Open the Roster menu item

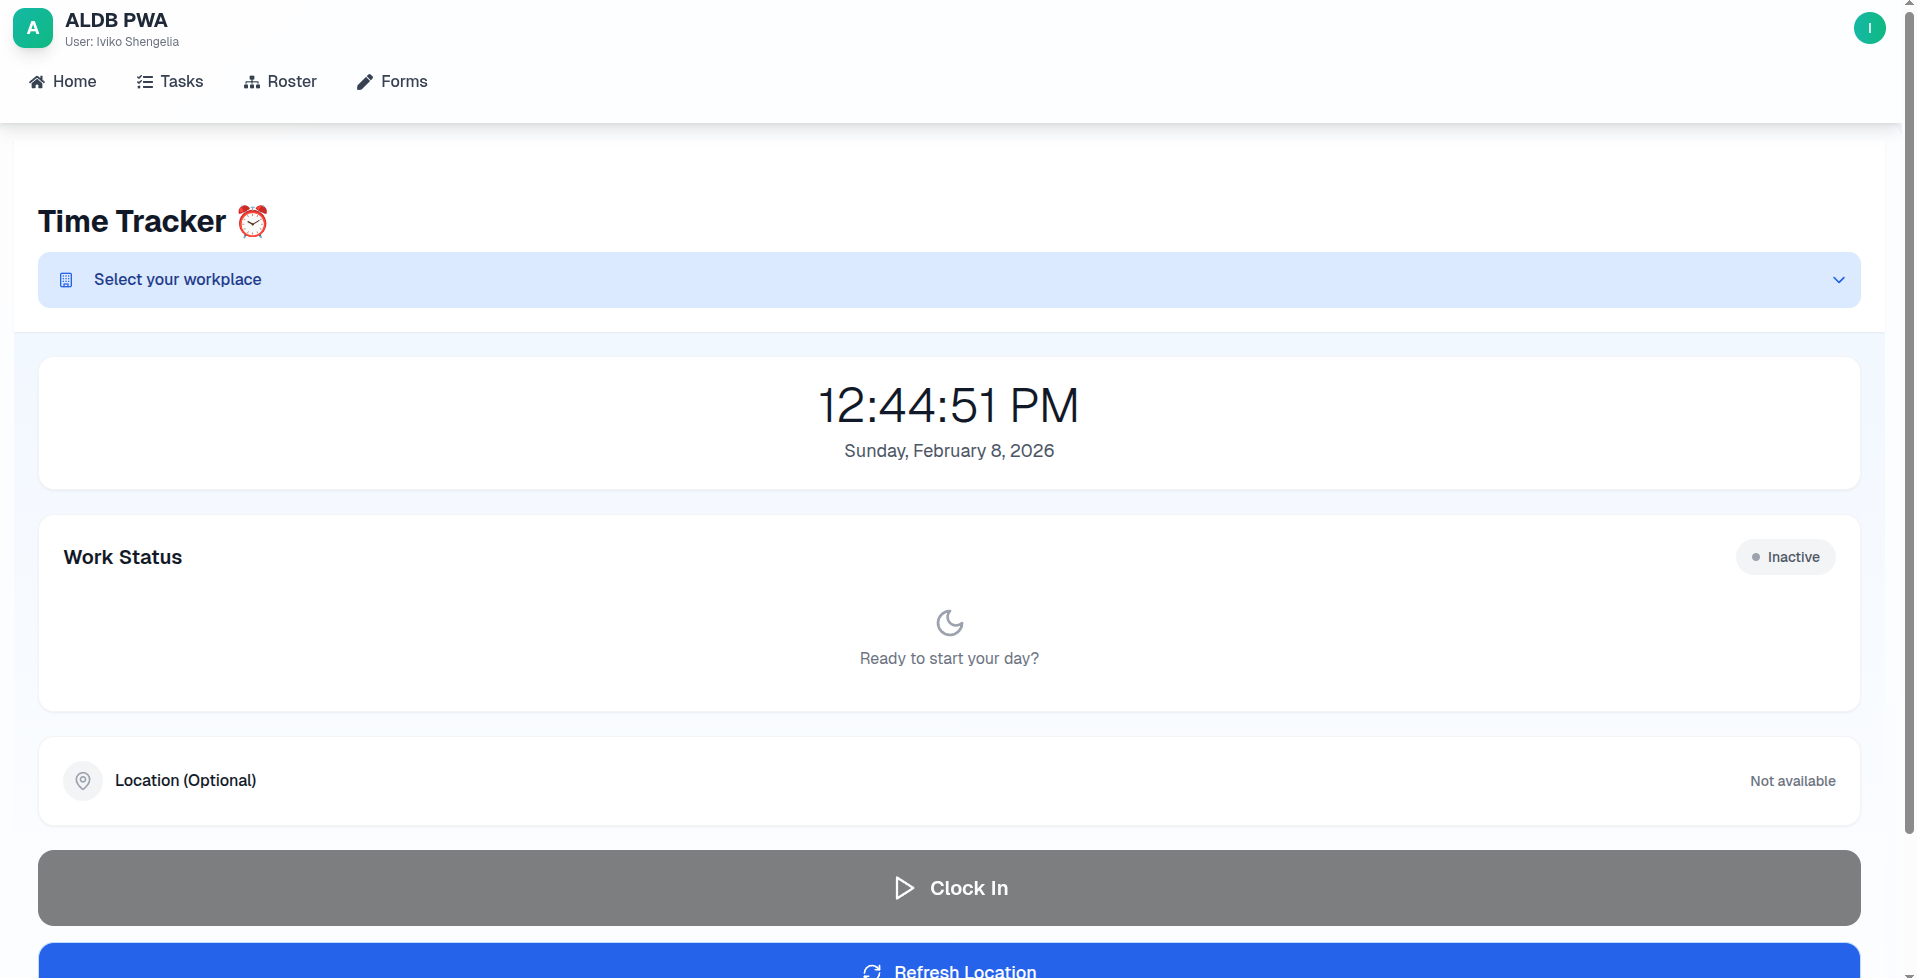pos(291,82)
